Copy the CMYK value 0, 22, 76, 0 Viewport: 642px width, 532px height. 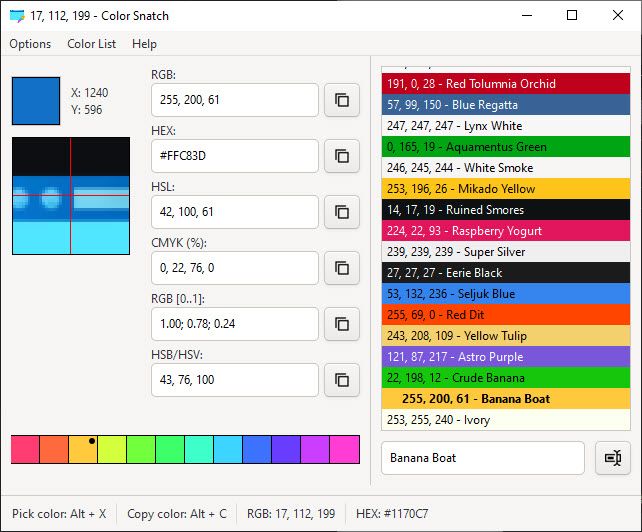click(x=342, y=268)
